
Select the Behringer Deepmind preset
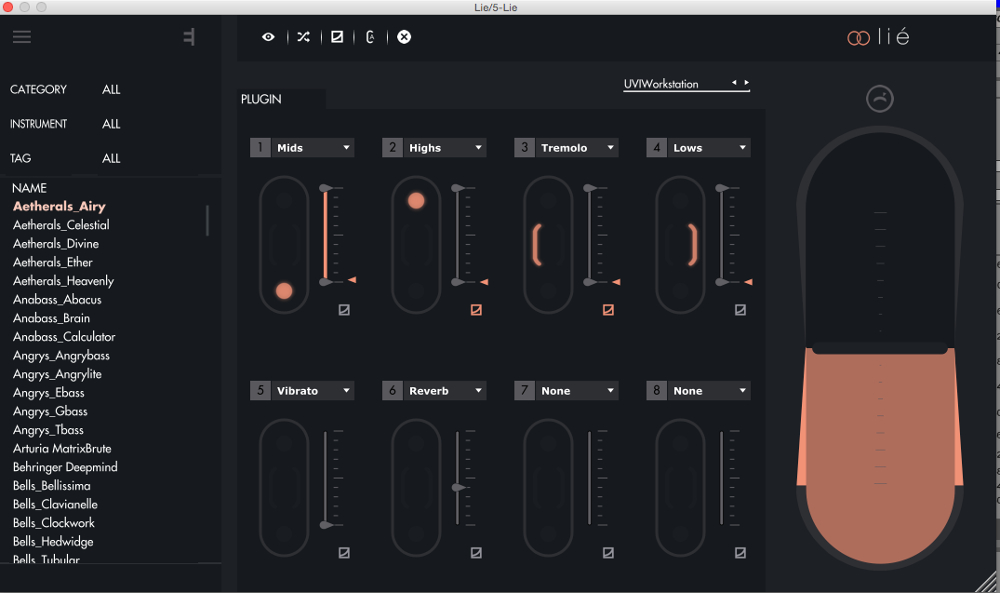[65, 467]
